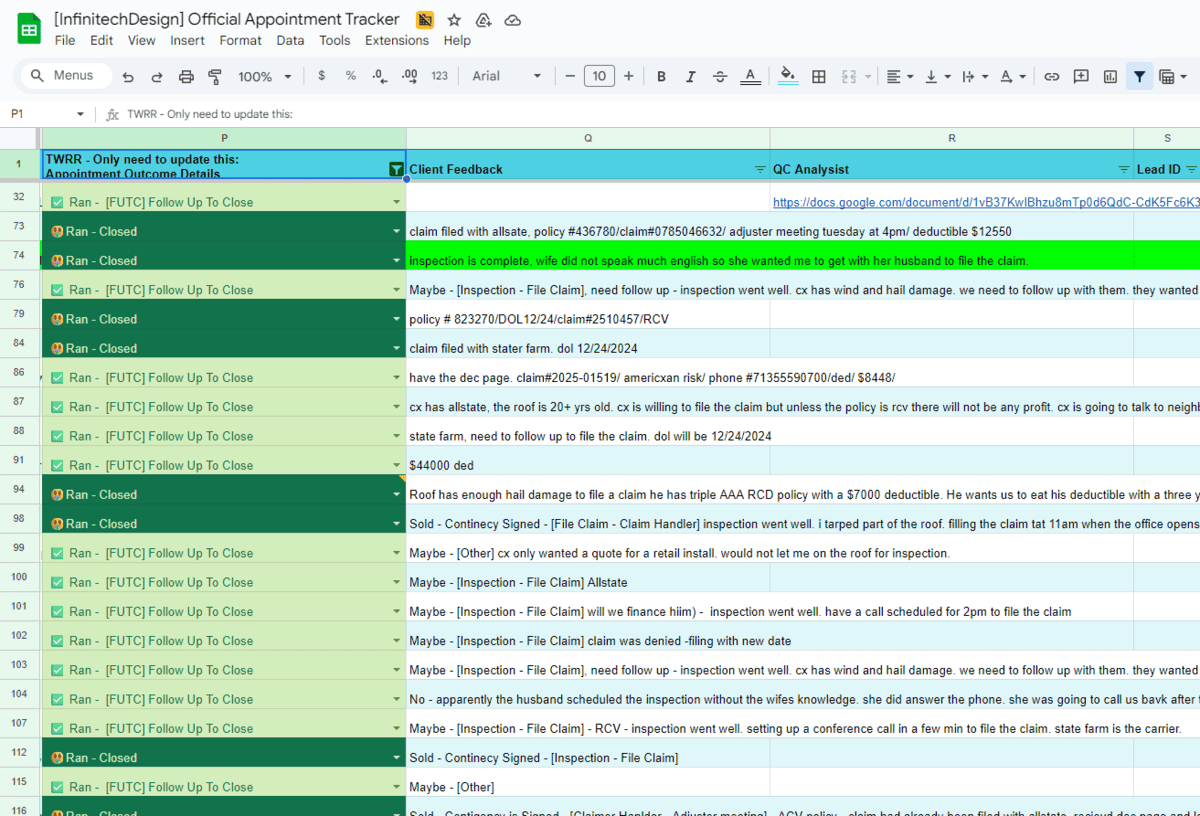Toggle the filter button in toolbar

[1139, 76]
